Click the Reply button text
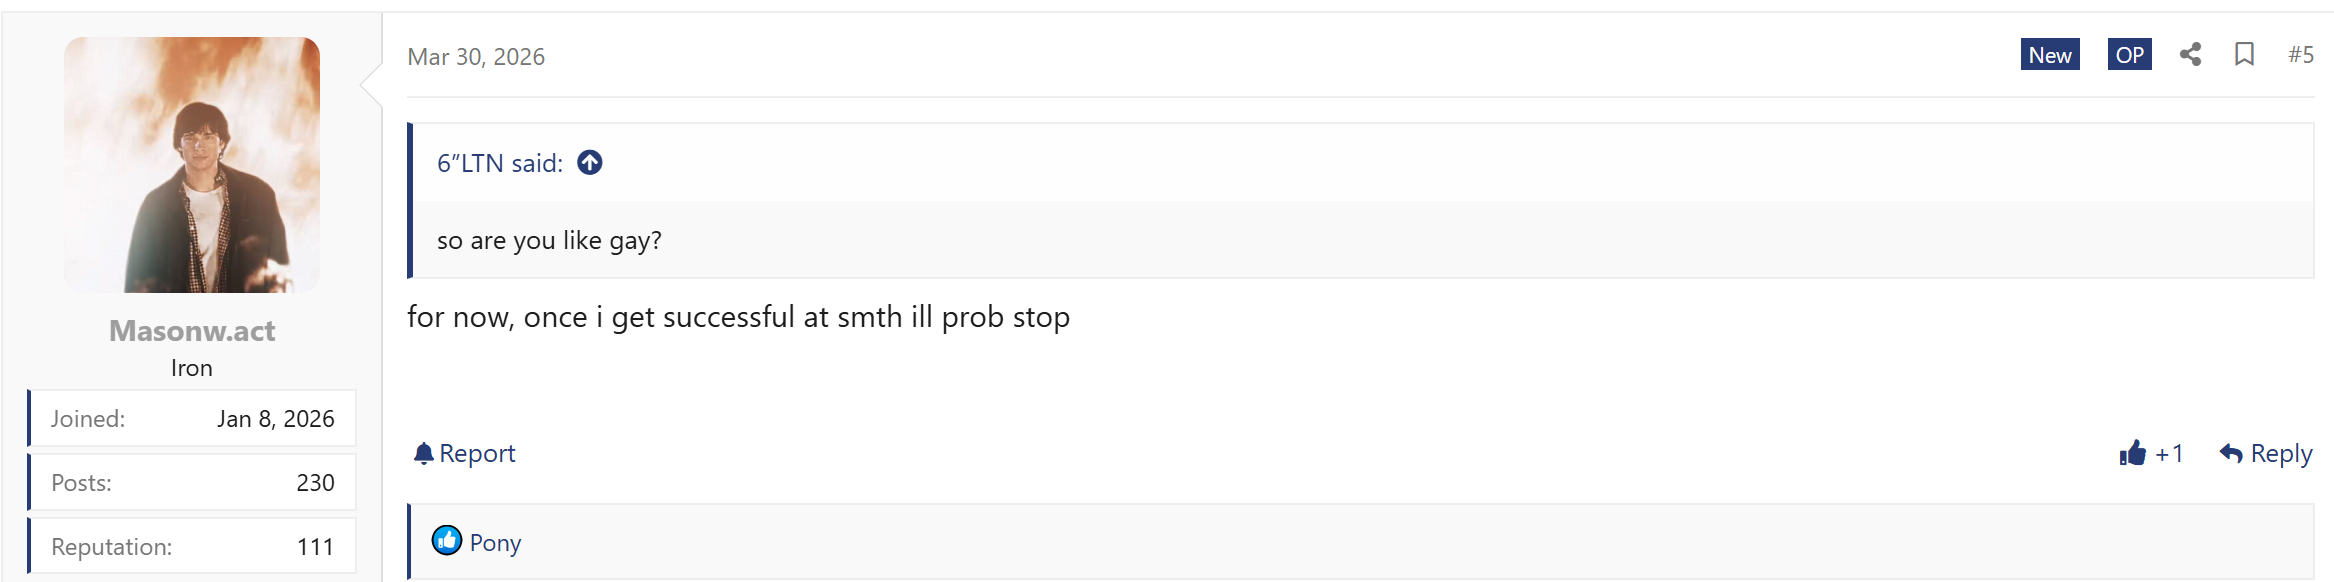 pos(2281,454)
